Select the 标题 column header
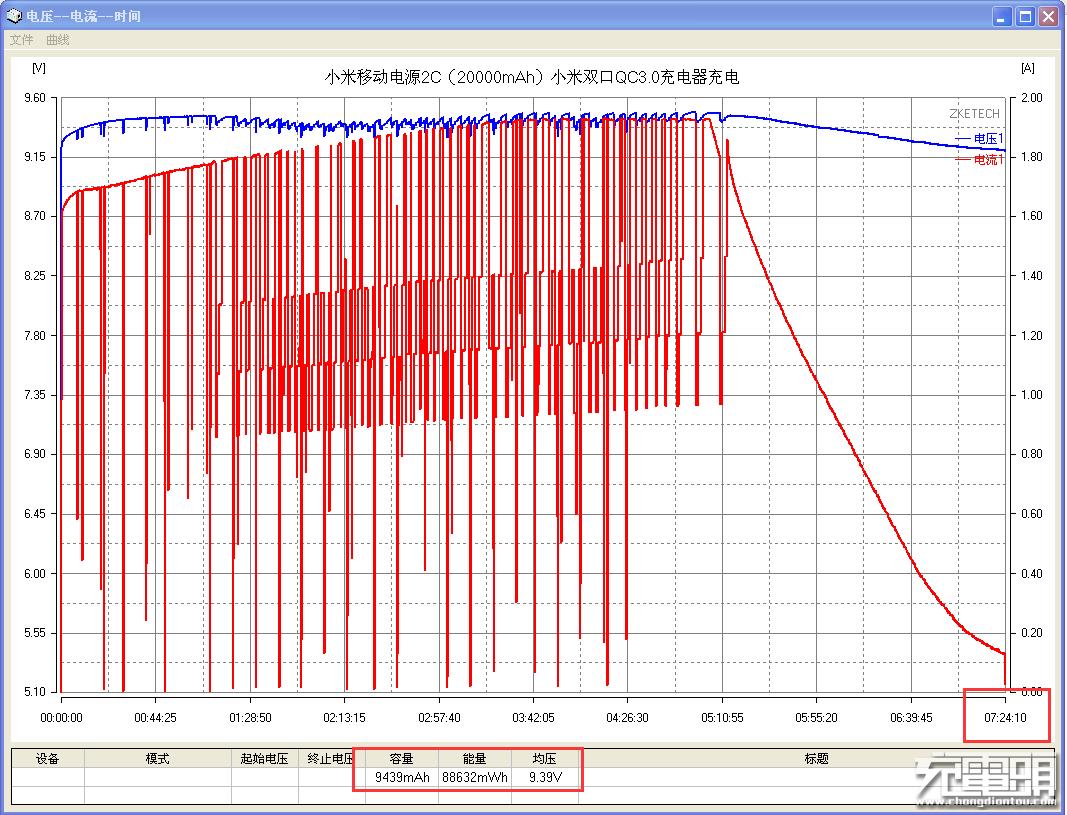Image resolution: width=1067 pixels, height=815 pixels. 816,759
